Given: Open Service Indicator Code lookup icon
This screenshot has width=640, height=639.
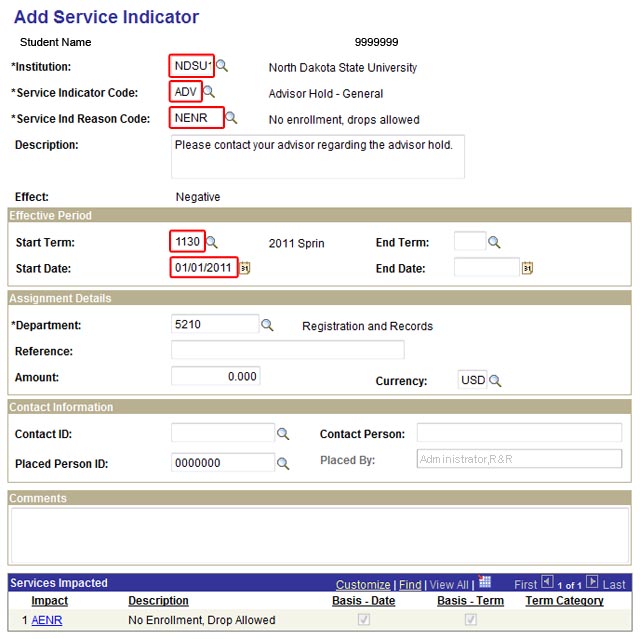Looking at the screenshot, I should pyautogui.click(x=209, y=92).
